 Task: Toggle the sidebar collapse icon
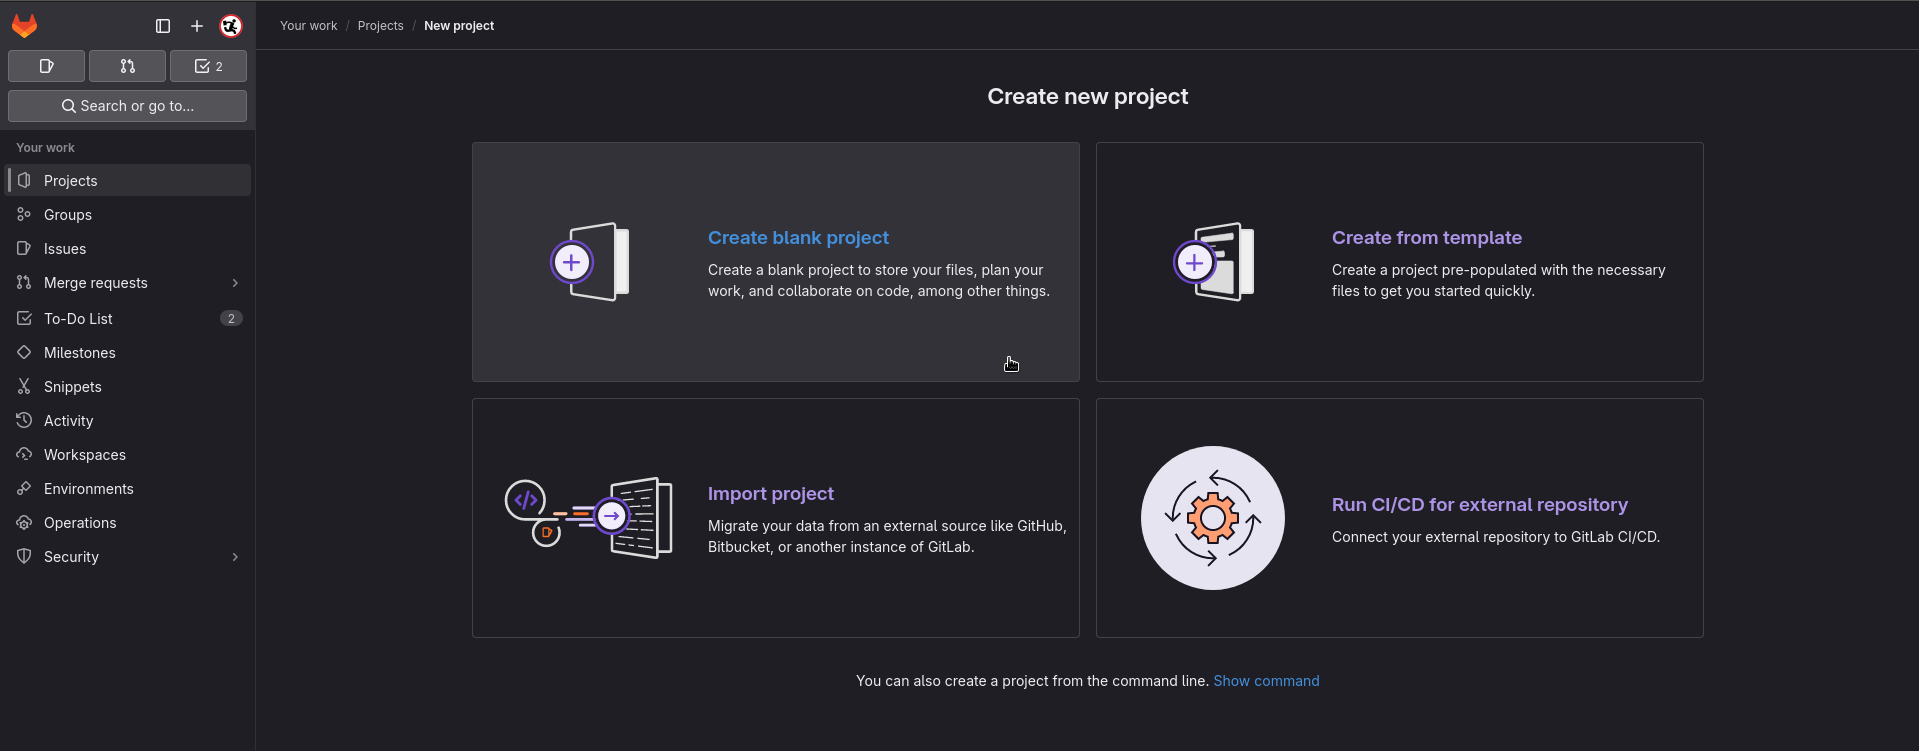[163, 26]
